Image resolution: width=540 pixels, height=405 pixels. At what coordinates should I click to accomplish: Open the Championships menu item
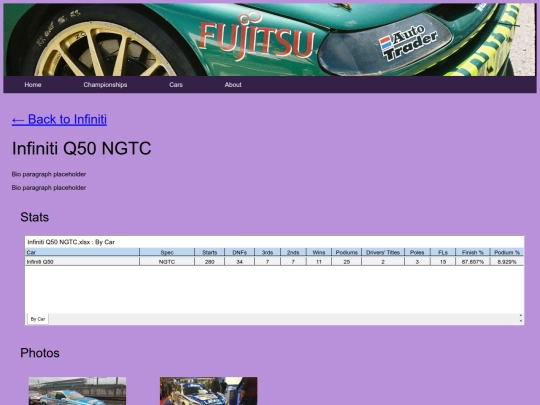click(105, 85)
